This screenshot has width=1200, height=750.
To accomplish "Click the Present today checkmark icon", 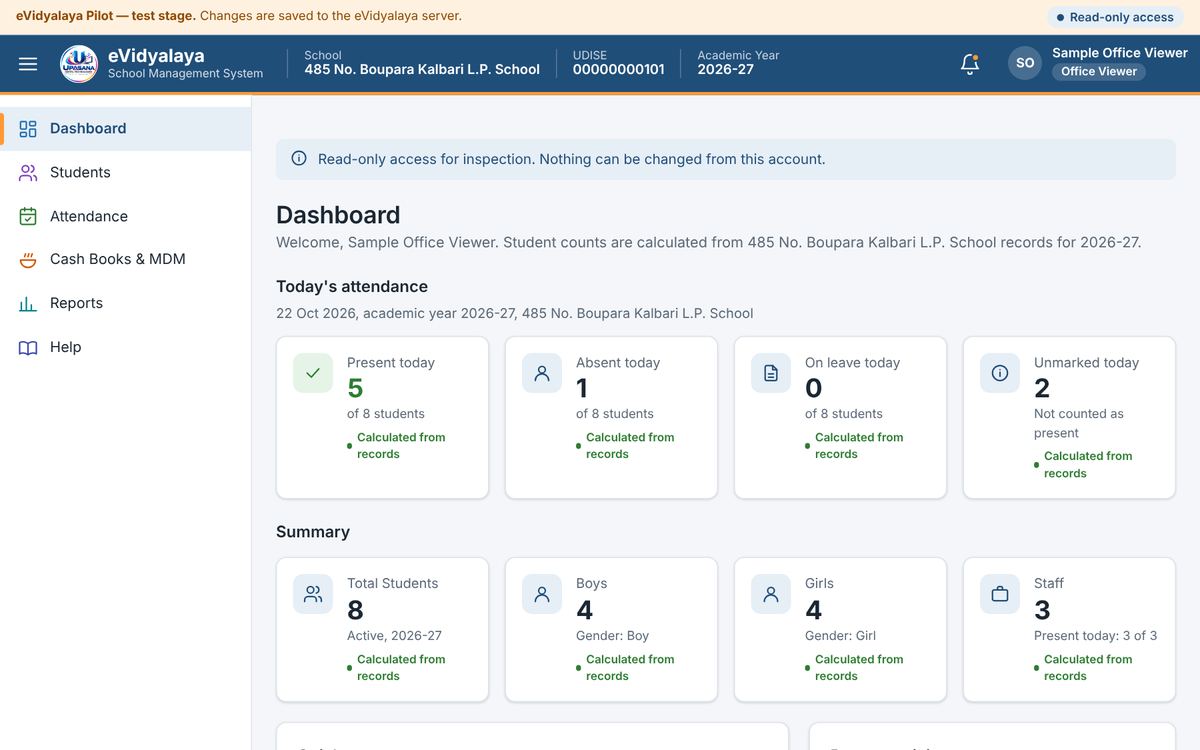I will (x=313, y=372).
